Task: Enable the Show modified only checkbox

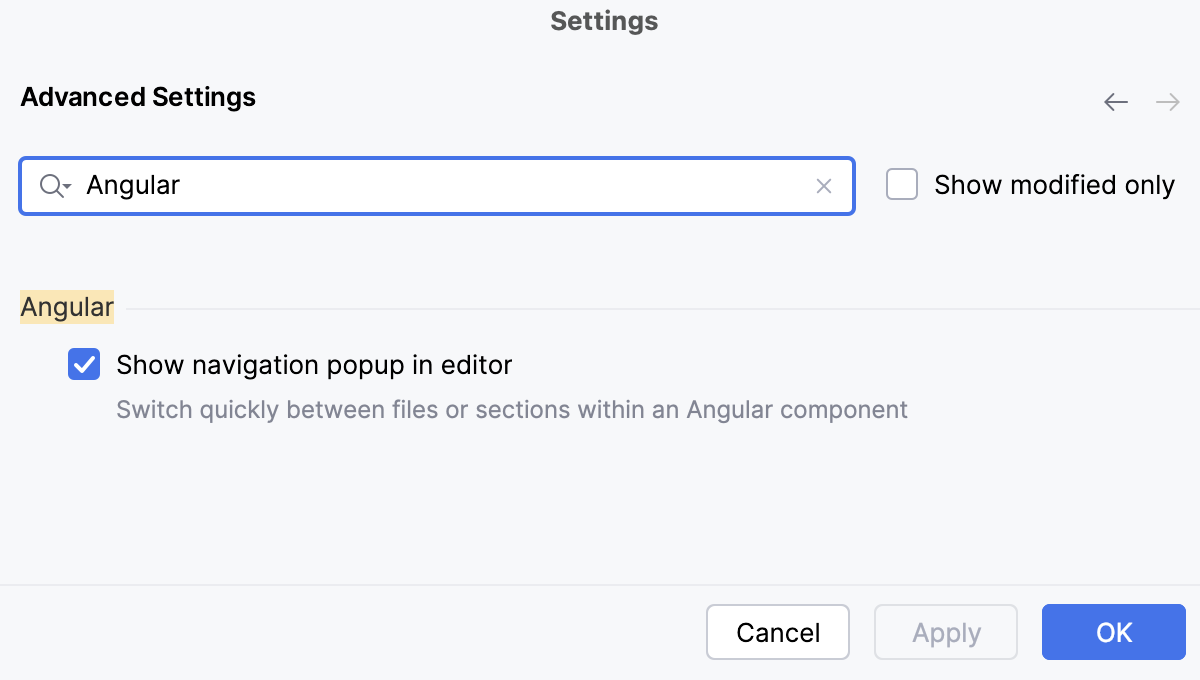Action: click(x=901, y=184)
